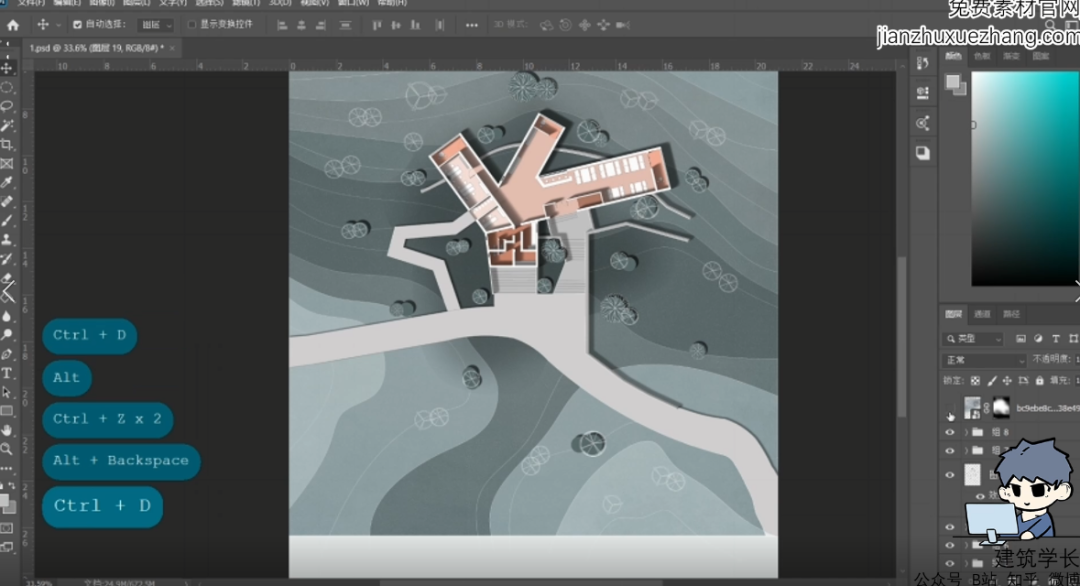
Task: Open the Properties panel icon in dock
Action: click(x=923, y=93)
